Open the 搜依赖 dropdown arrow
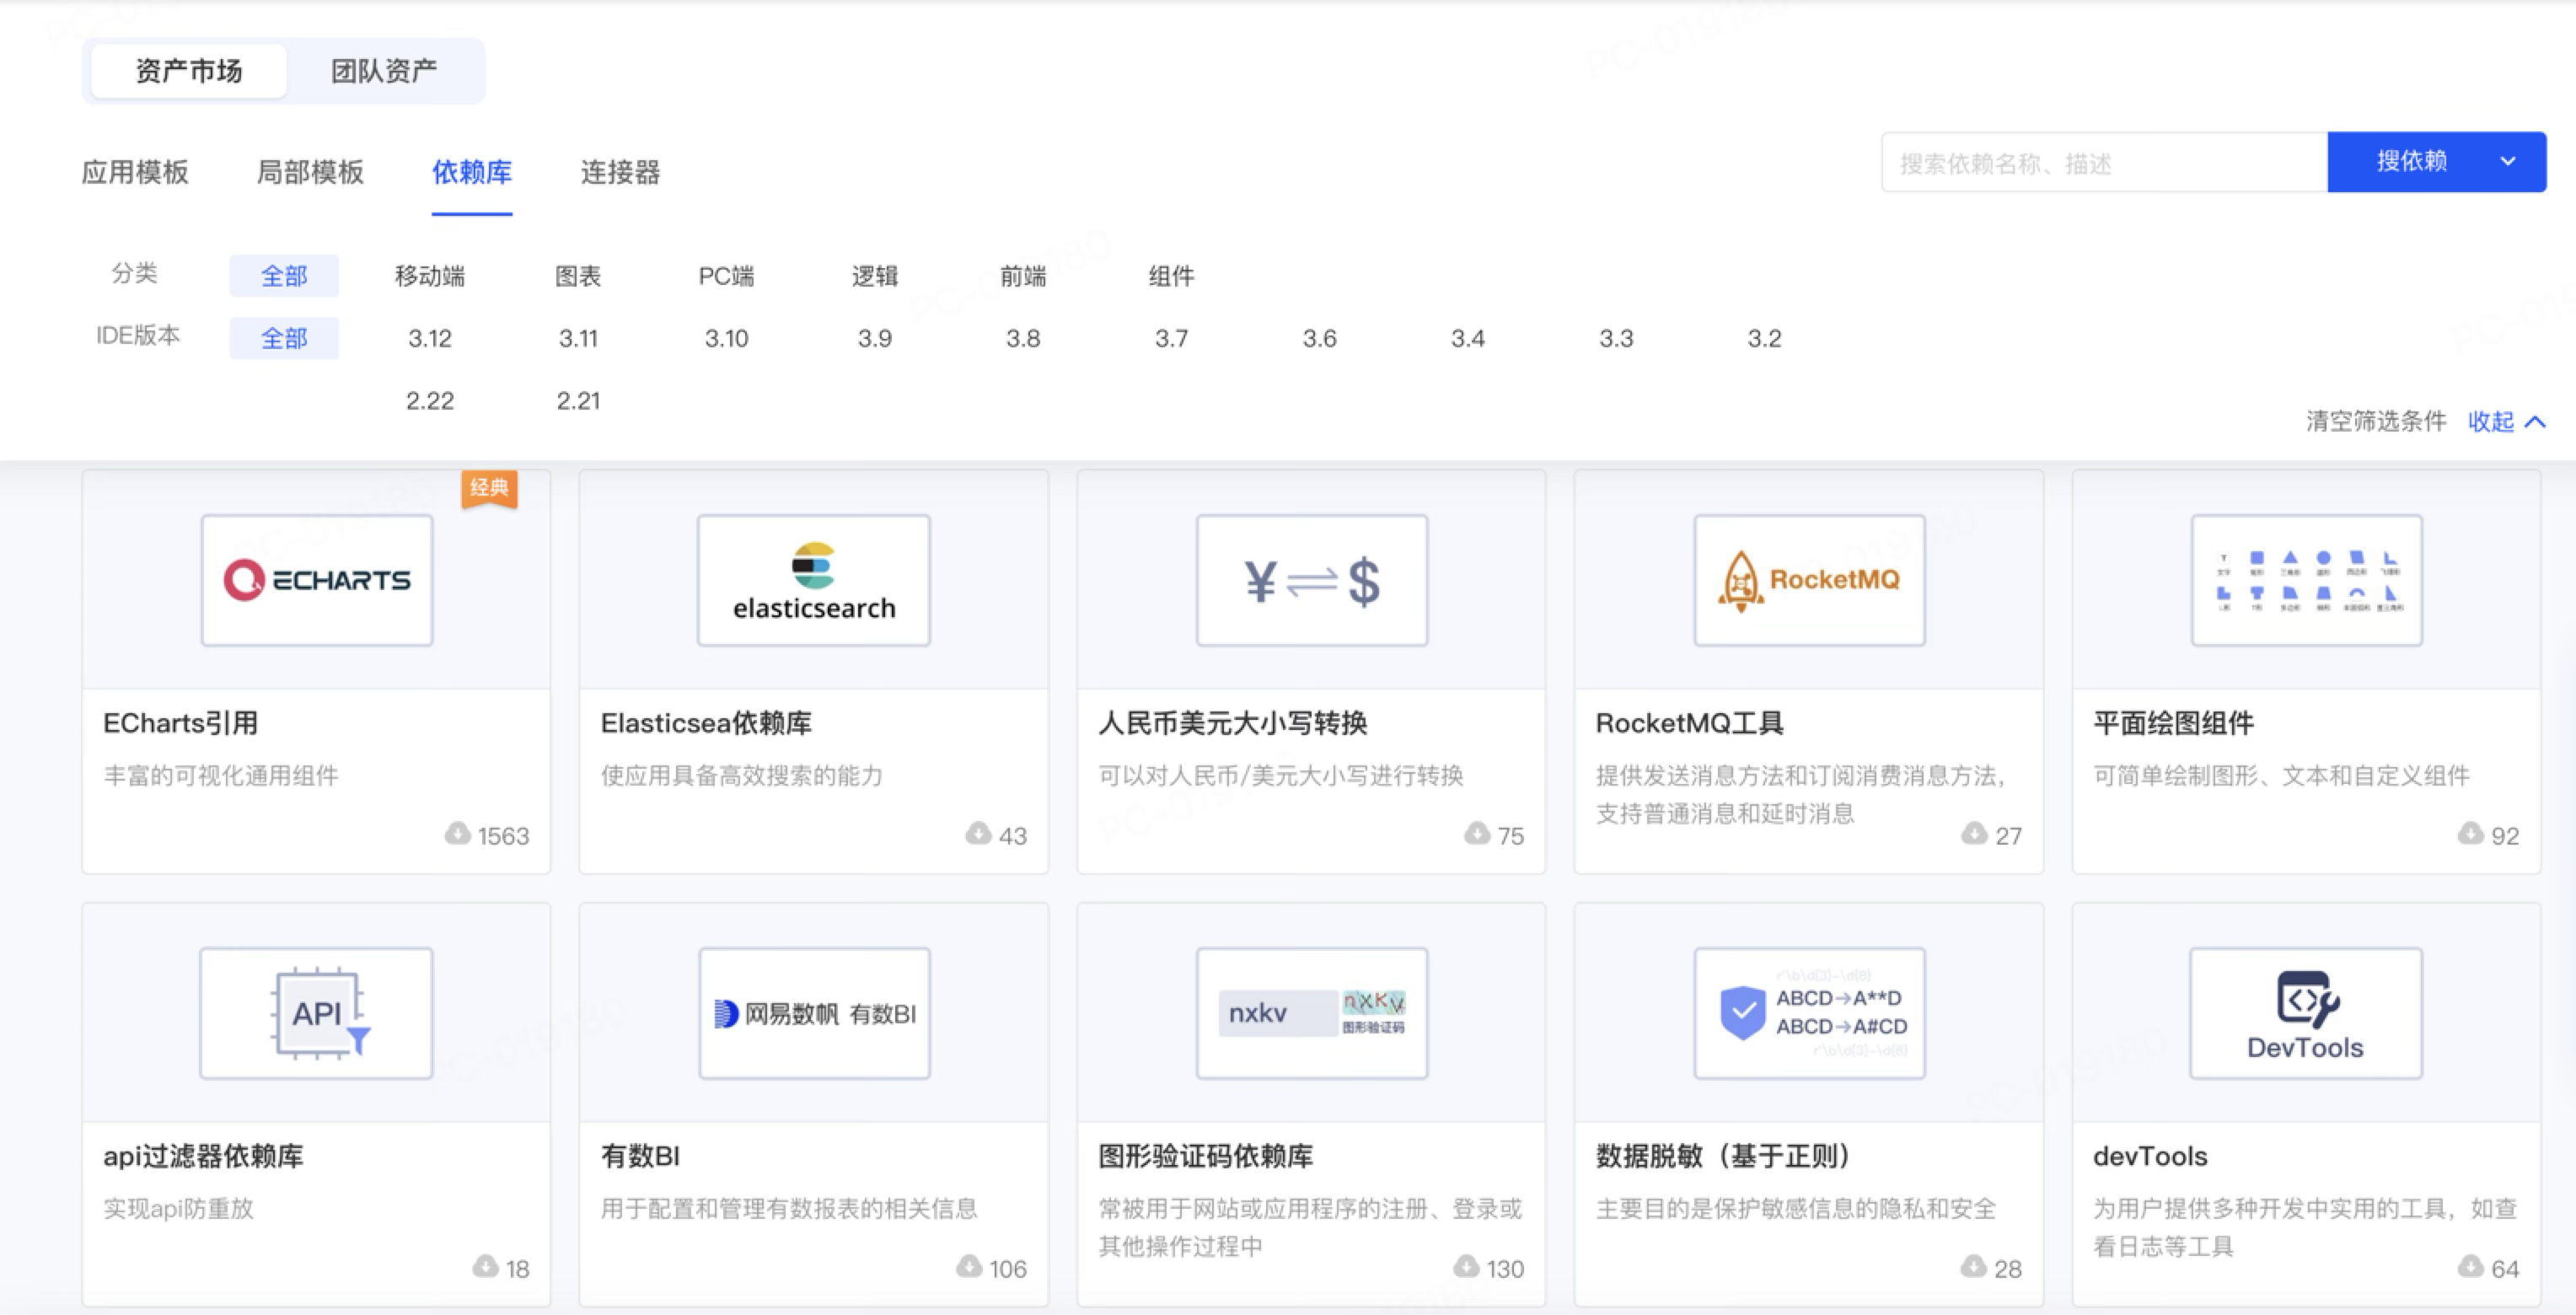Screen dimensions: 2576x1315 [2507, 161]
